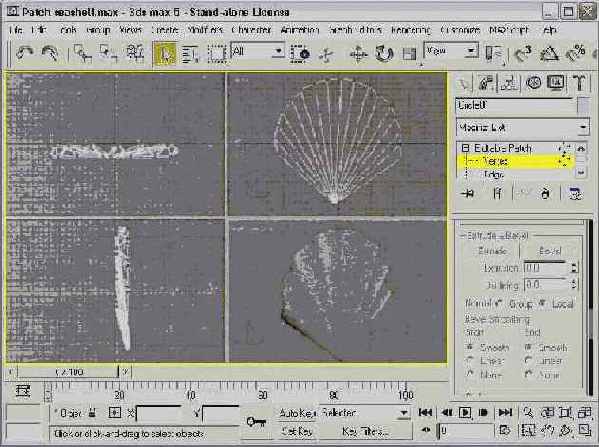Click the object color swatch beside the name
This screenshot has height=447, width=599.
click(583, 105)
